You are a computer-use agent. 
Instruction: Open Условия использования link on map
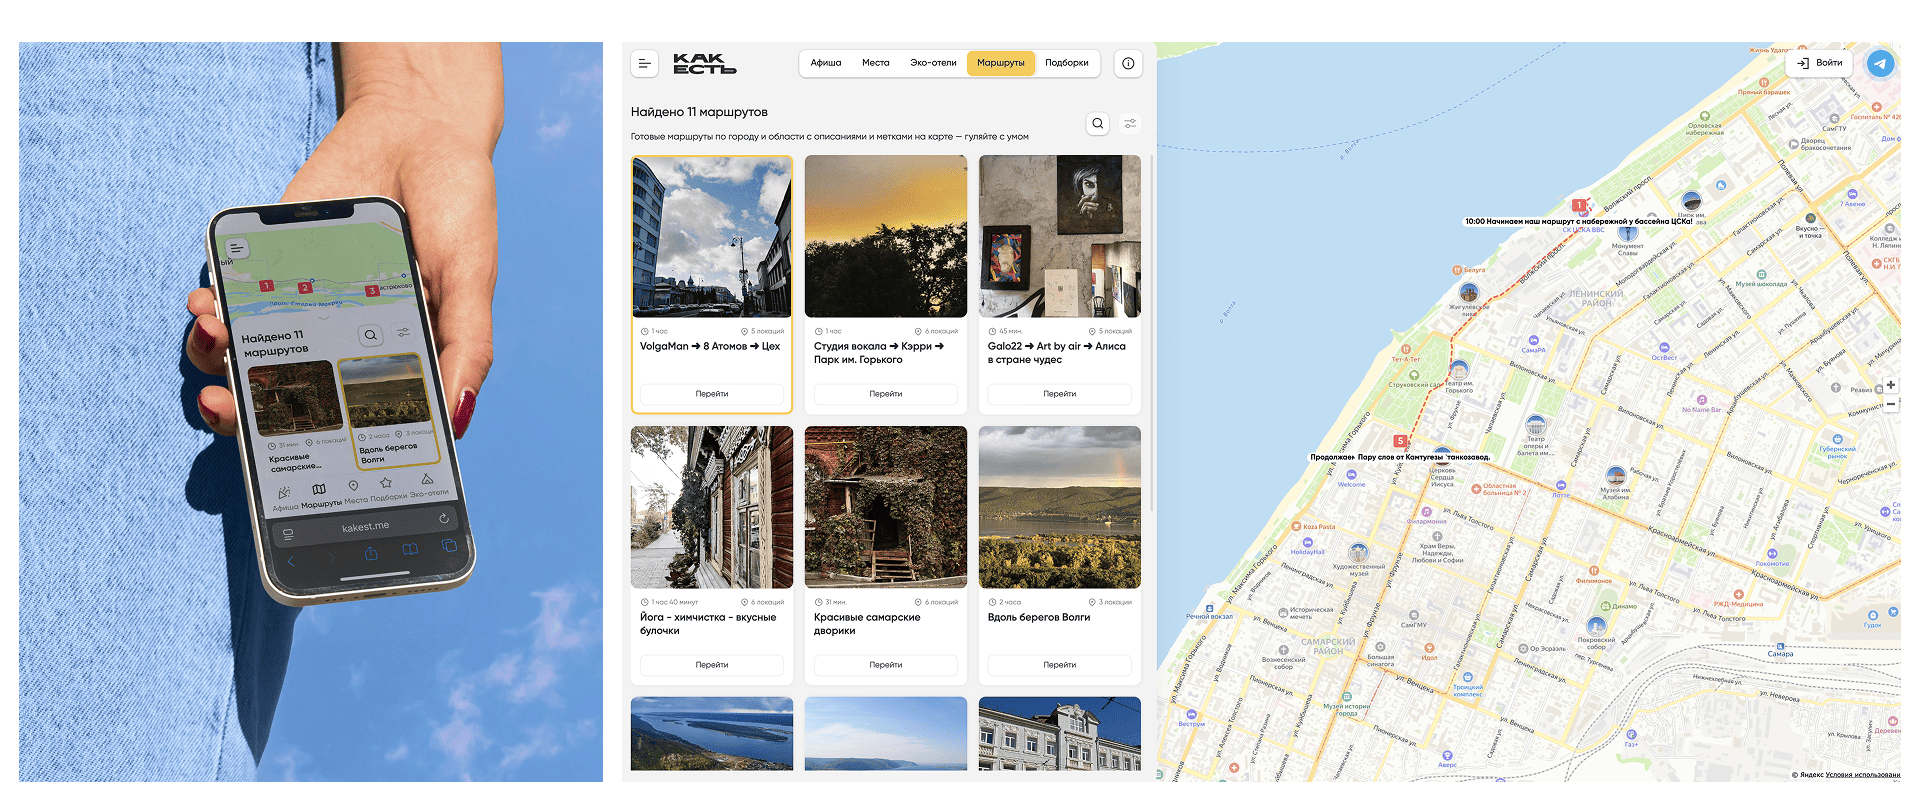pyautogui.click(x=1862, y=775)
